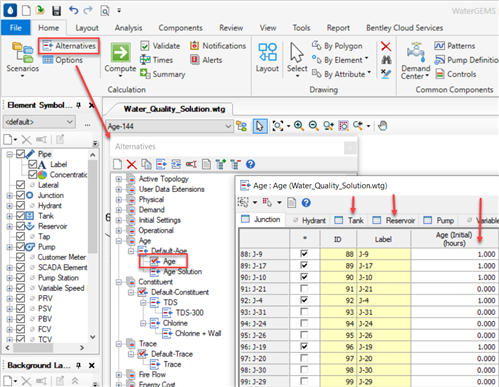Uncheck the Pipe element symbology checkbox
This screenshot has height=387, width=499.
click(20, 154)
